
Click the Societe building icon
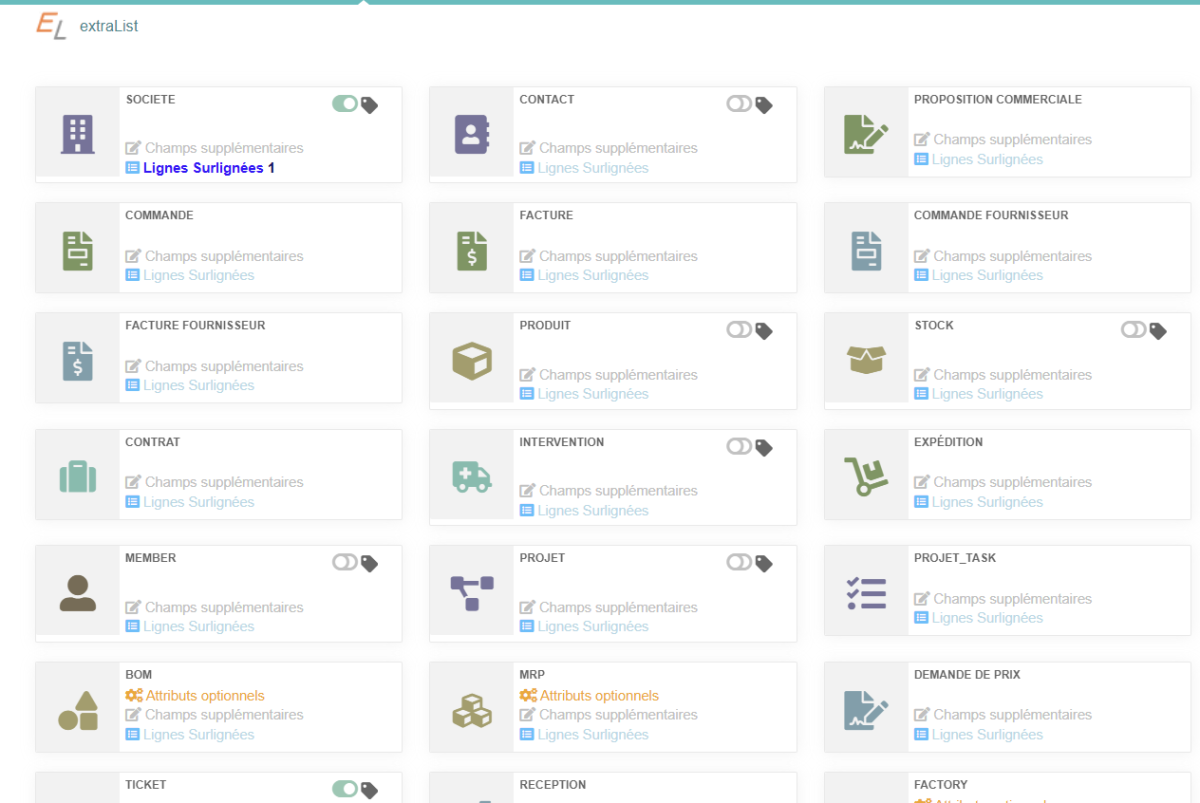pos(78,133)
